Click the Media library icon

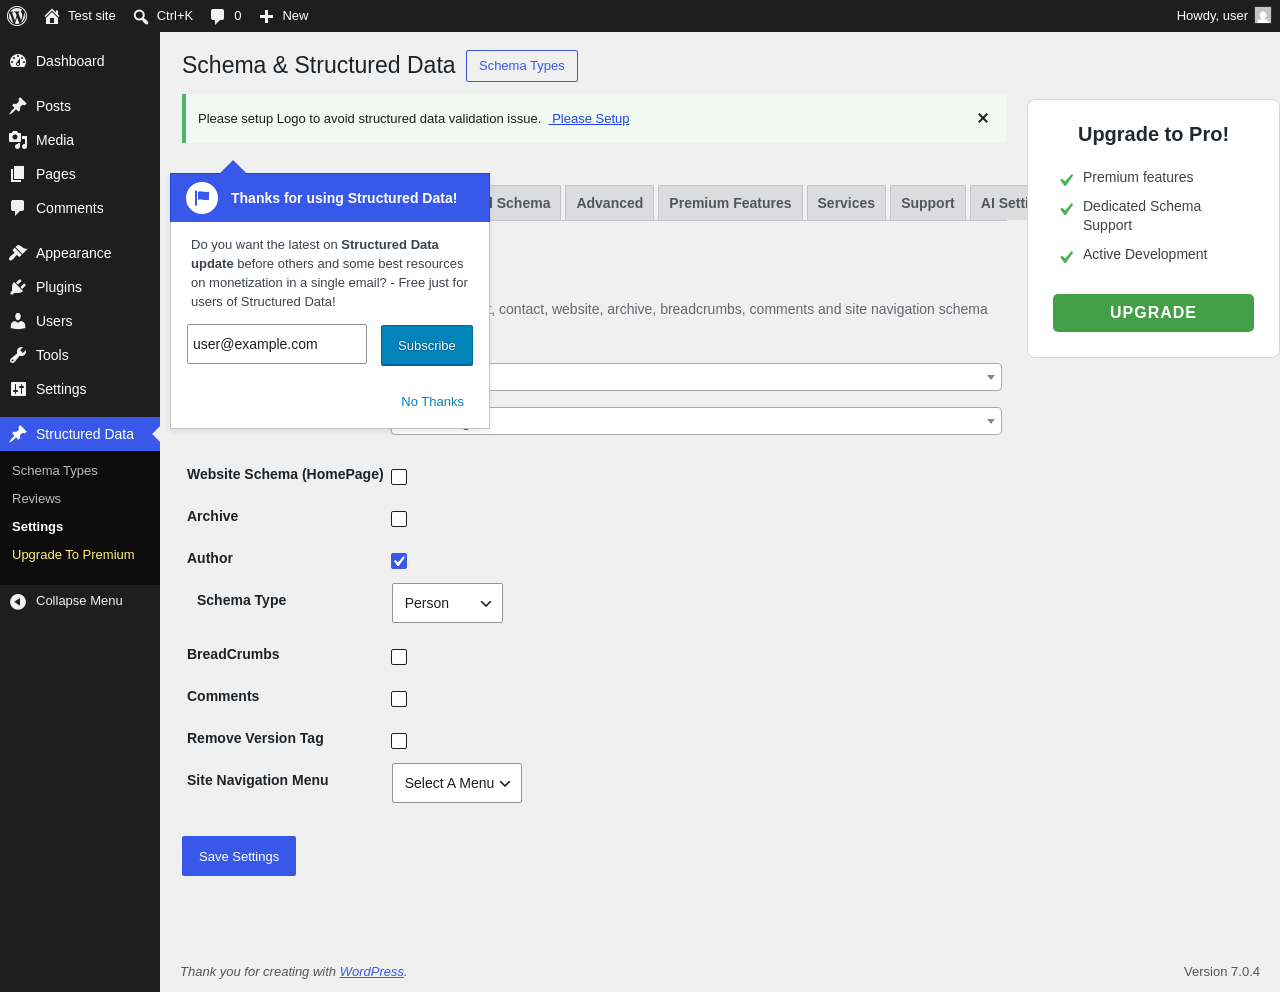[18, 140]
